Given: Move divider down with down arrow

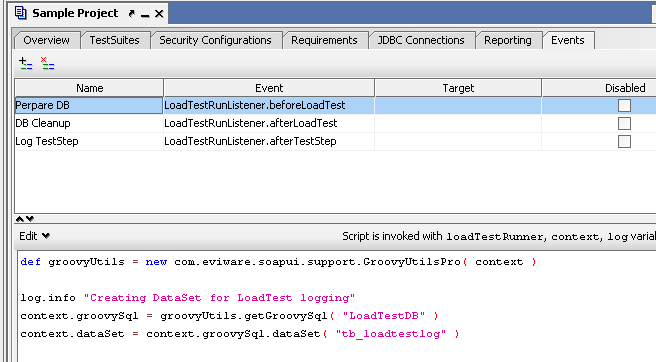Looking at the screenshot, I should (x=30, y=218).
